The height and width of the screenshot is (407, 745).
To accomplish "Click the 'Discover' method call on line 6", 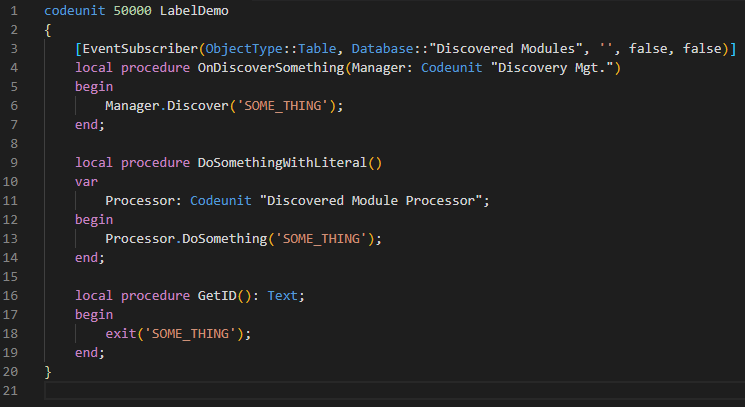I will [198, 105].
